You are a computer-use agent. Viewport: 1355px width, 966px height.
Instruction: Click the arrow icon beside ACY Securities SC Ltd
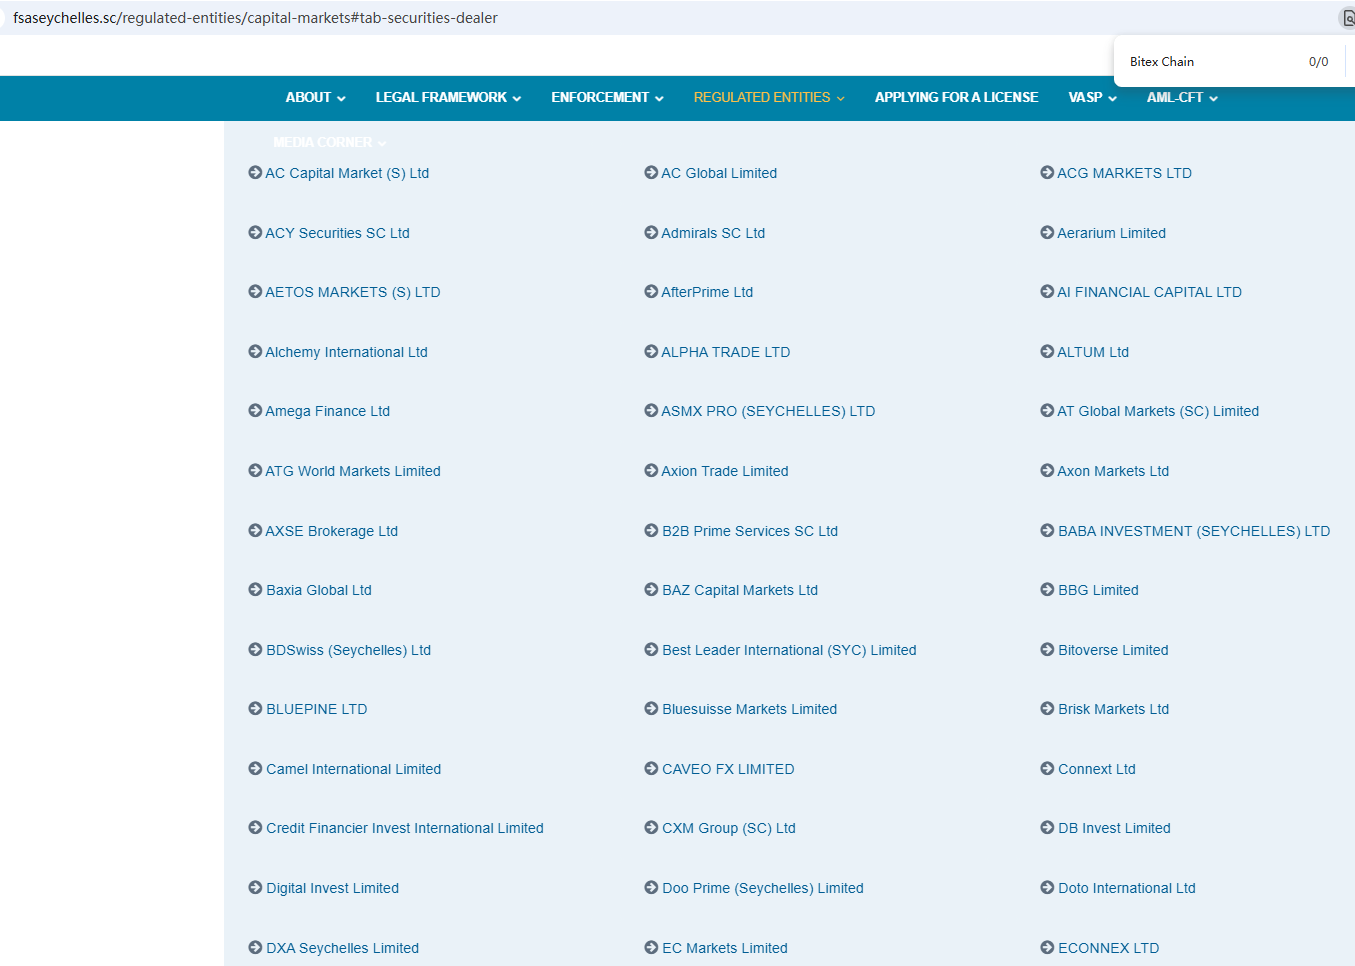[255, 233]
